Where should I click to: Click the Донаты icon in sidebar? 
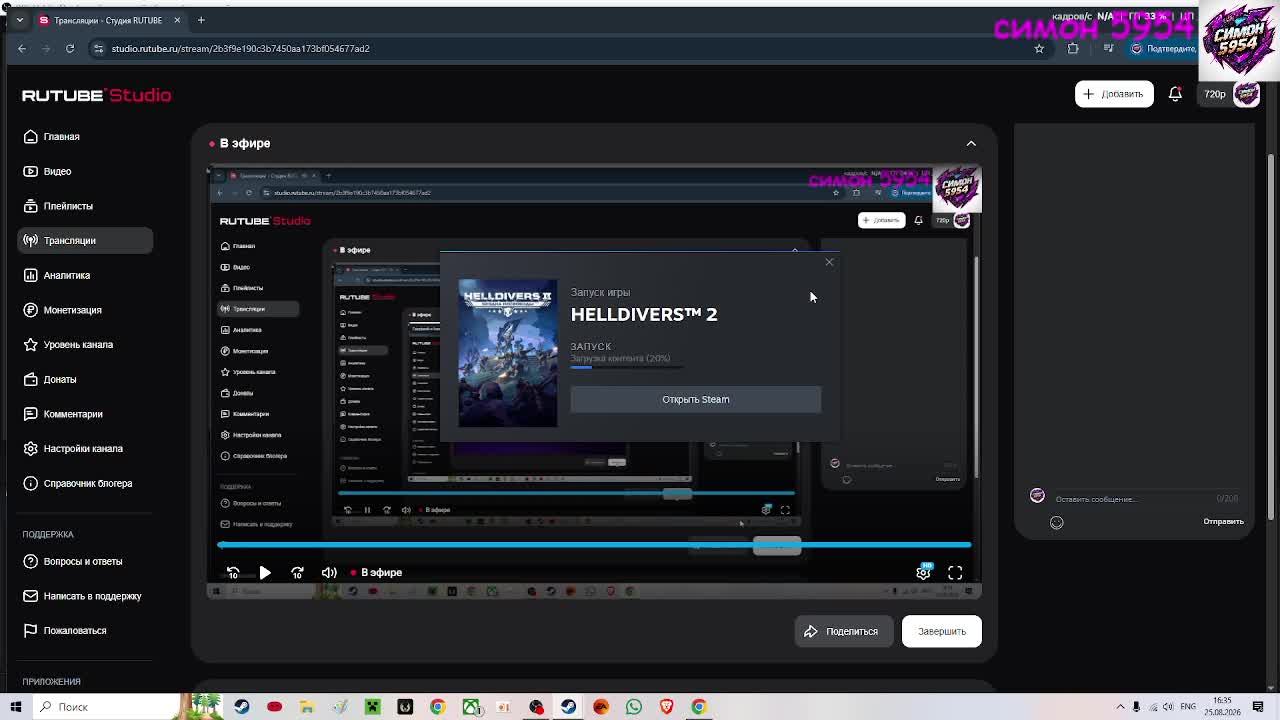(31, 379)
